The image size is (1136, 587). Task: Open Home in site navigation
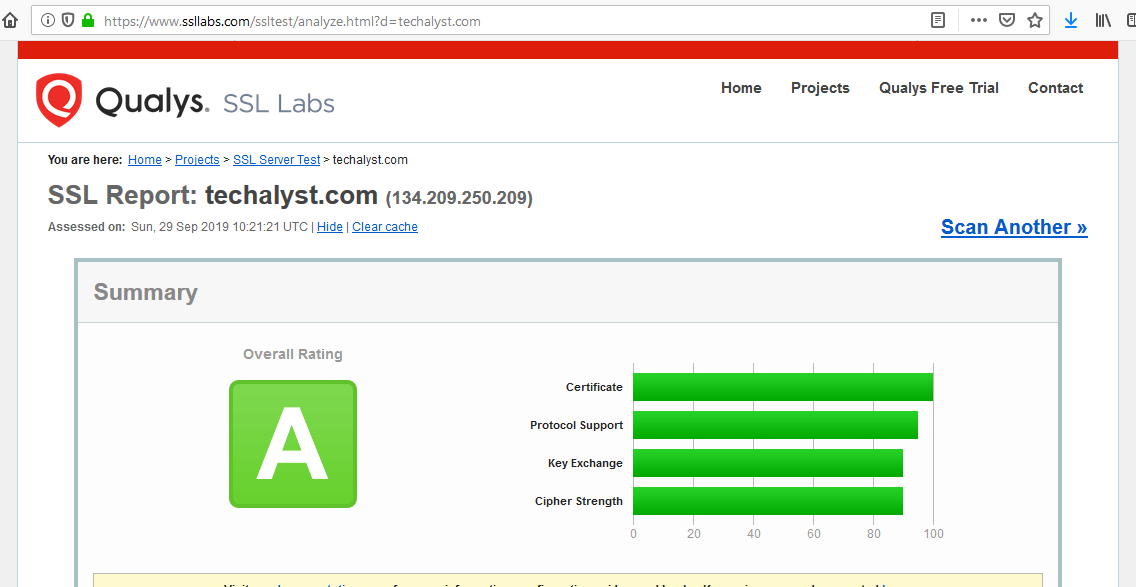tap(741, 88)
